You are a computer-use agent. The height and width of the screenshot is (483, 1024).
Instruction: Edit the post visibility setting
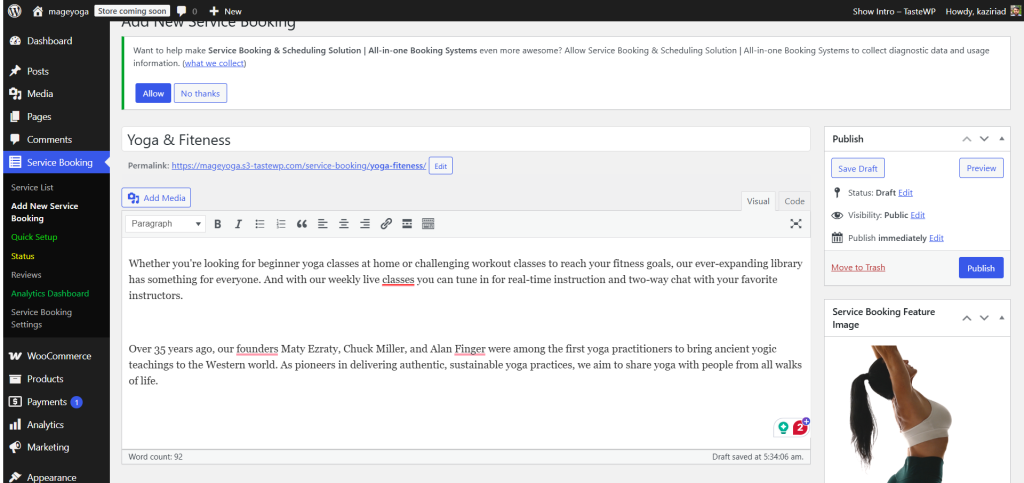(917, 215)
